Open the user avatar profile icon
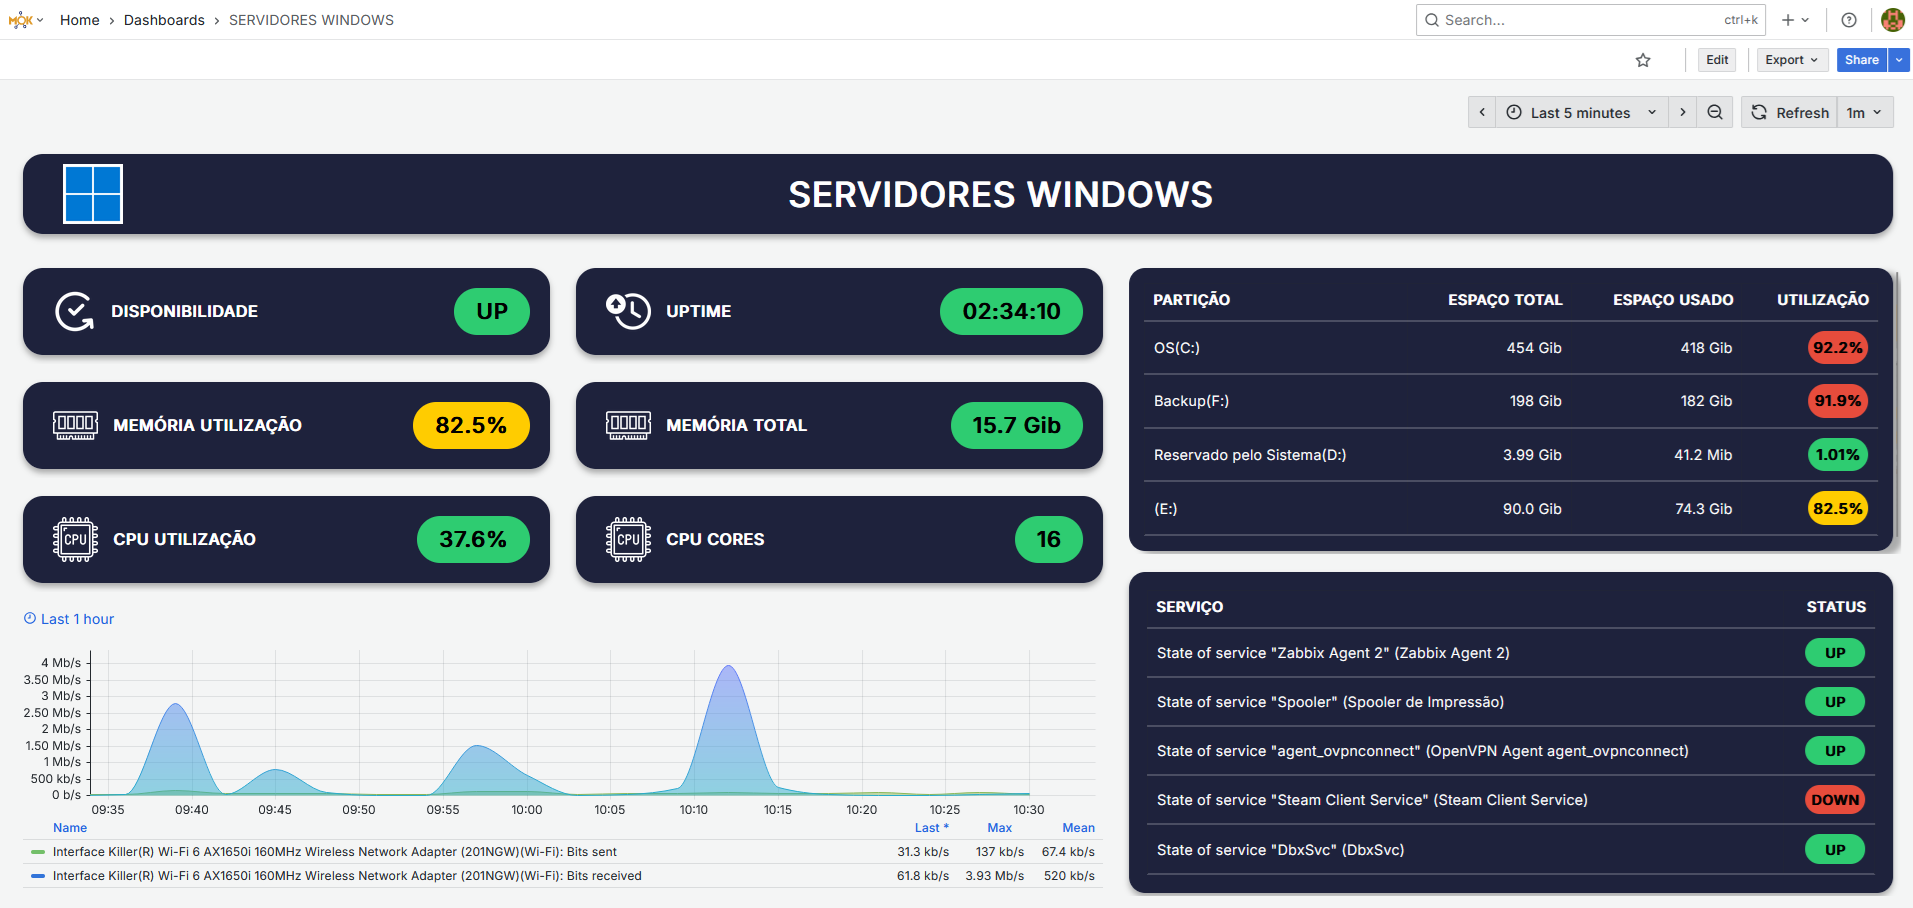1913x908 pixels. point(1891,19)
